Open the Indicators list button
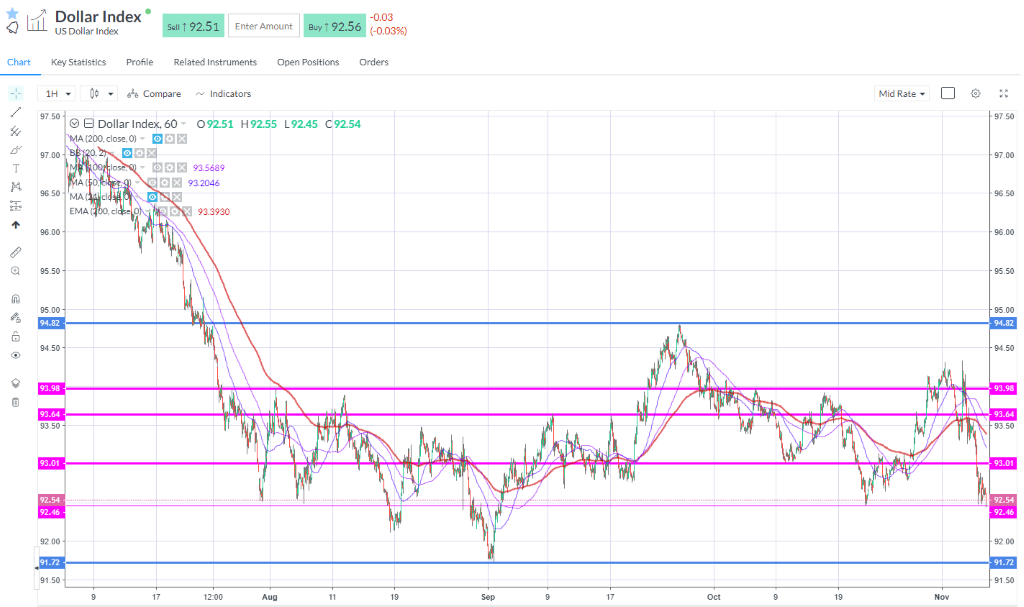The width and height of the screenshot is (1024, 607). [223, 93]
